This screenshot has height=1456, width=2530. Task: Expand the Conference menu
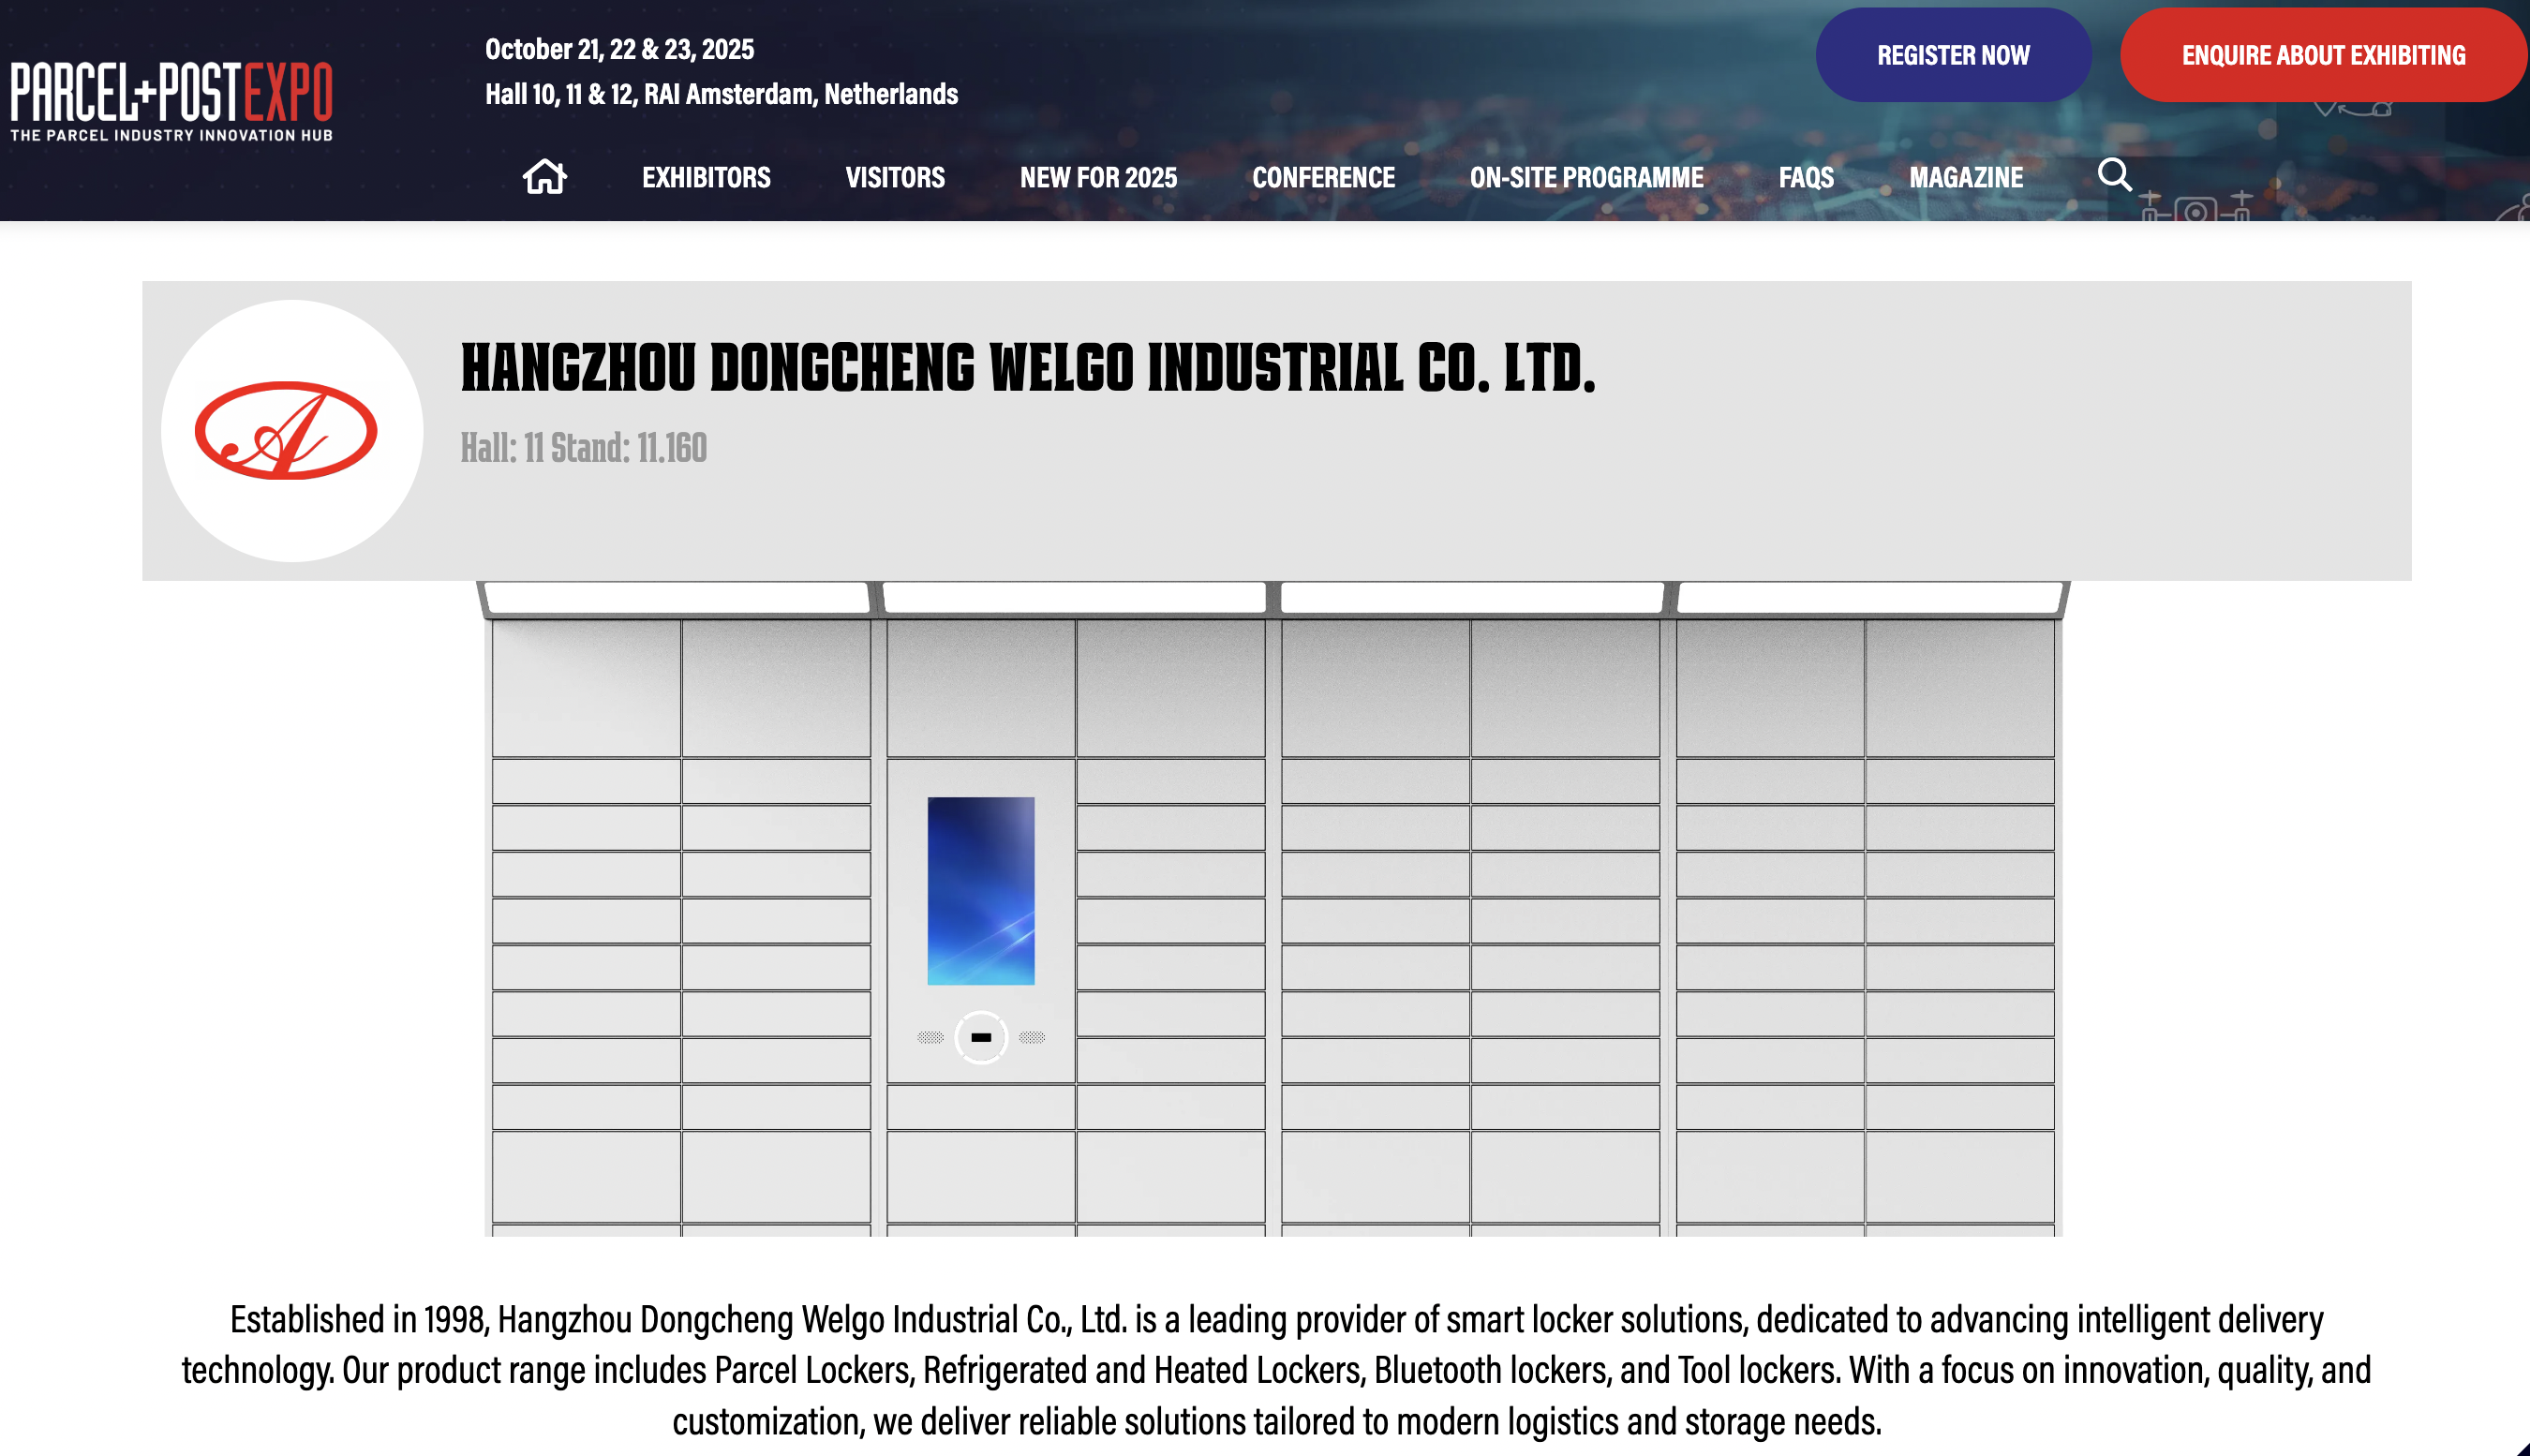pos(1322,178)
